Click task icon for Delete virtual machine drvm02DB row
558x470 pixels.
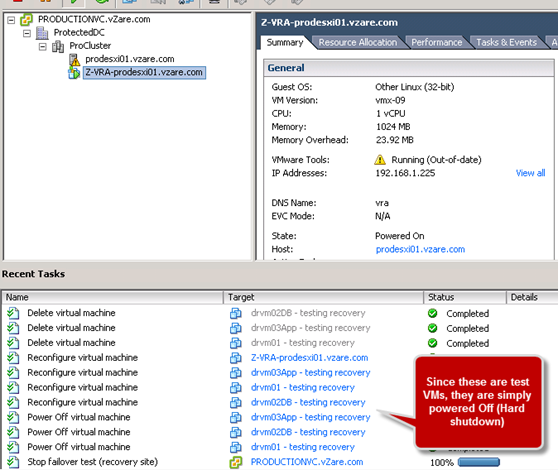[x=13, y=313]
